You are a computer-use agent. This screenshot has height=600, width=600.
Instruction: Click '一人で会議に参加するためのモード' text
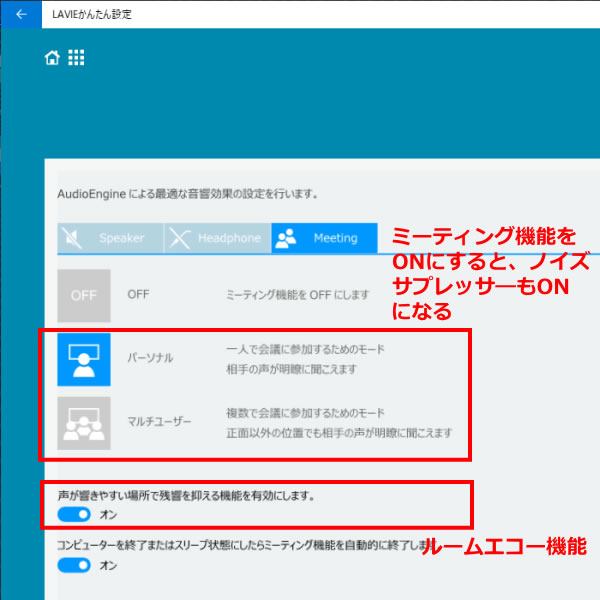[x=305, y=349]
